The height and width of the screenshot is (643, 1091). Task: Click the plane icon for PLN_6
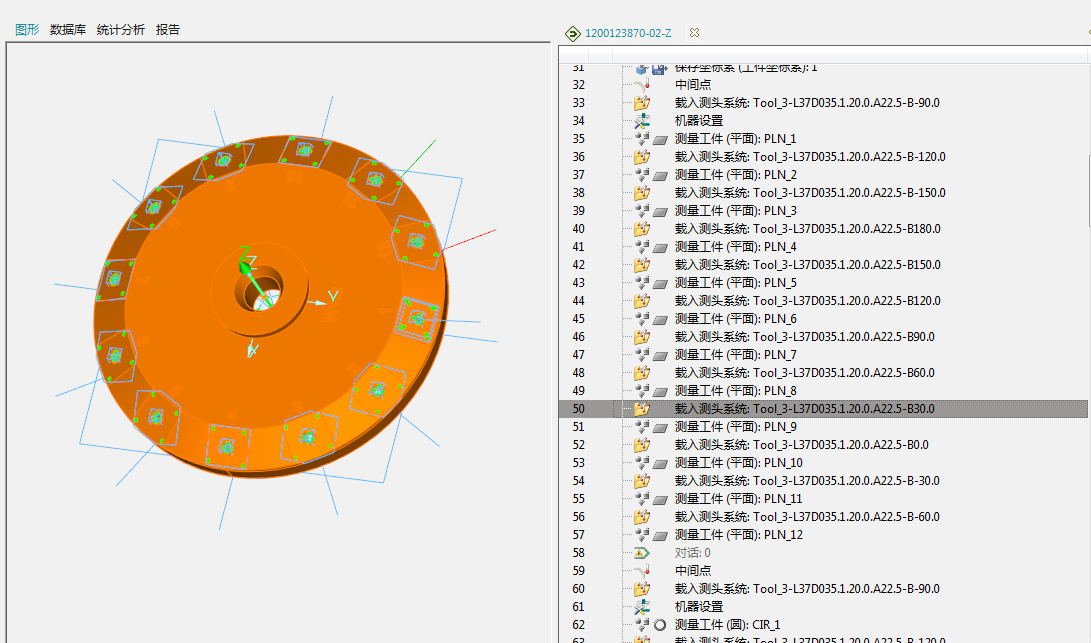pos(660,320)
